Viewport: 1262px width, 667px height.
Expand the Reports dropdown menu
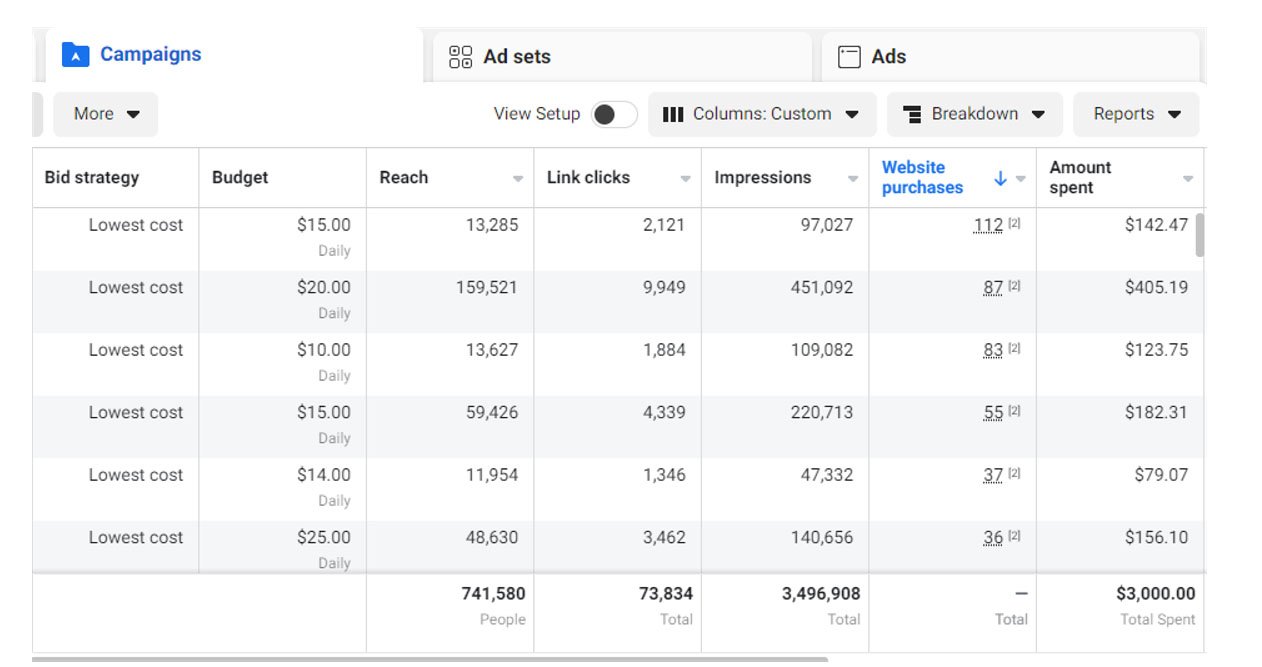(x=1136, y=114)
